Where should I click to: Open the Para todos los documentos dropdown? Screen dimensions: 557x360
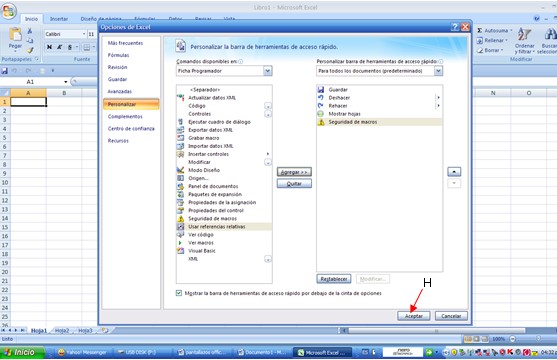pos(438,71)
